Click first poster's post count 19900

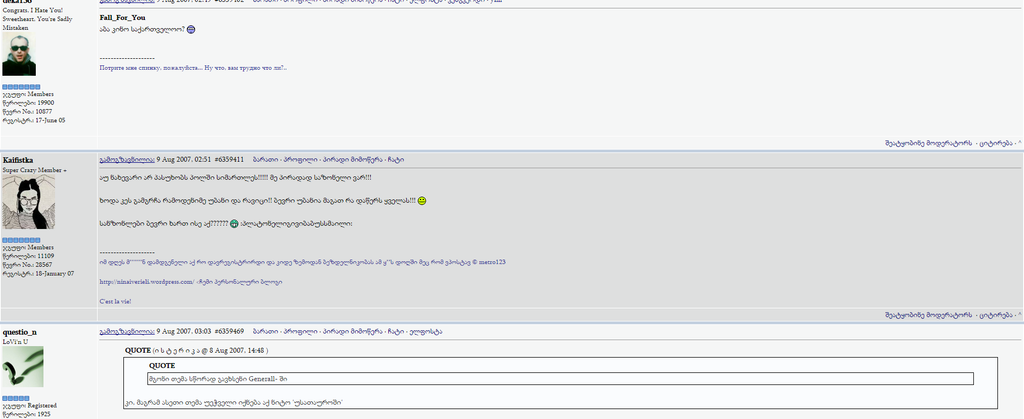[x=46, y=103]
